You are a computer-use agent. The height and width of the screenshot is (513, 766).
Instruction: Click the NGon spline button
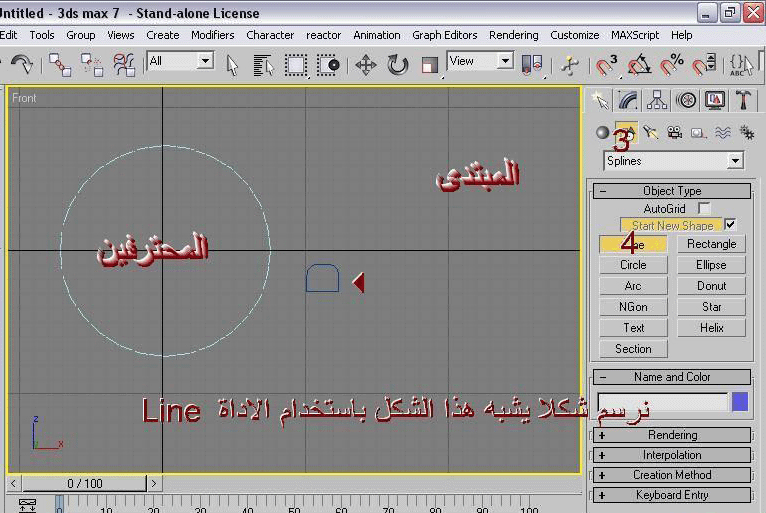633,307
